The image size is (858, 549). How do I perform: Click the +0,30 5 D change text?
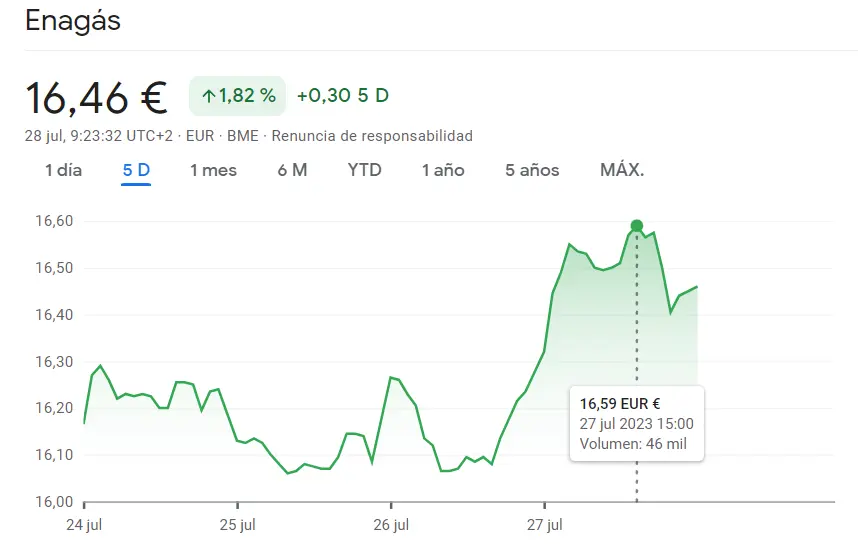point(343,96)
